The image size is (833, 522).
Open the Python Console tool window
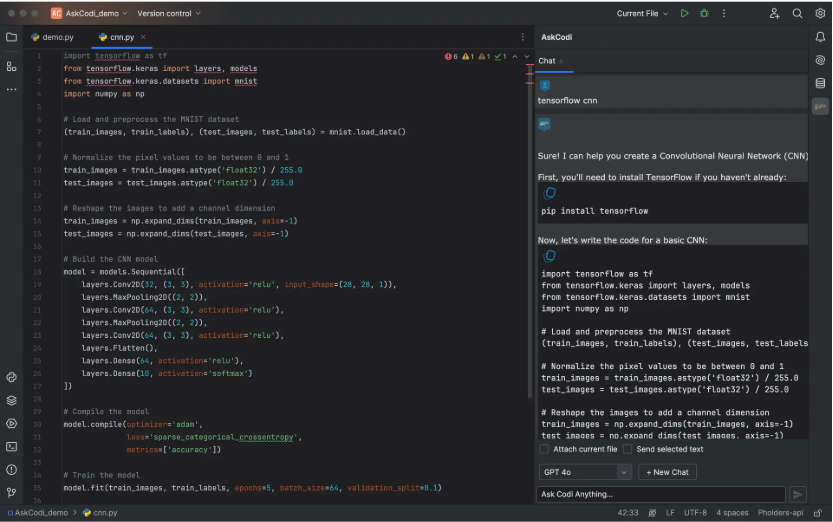click(11, 377)
